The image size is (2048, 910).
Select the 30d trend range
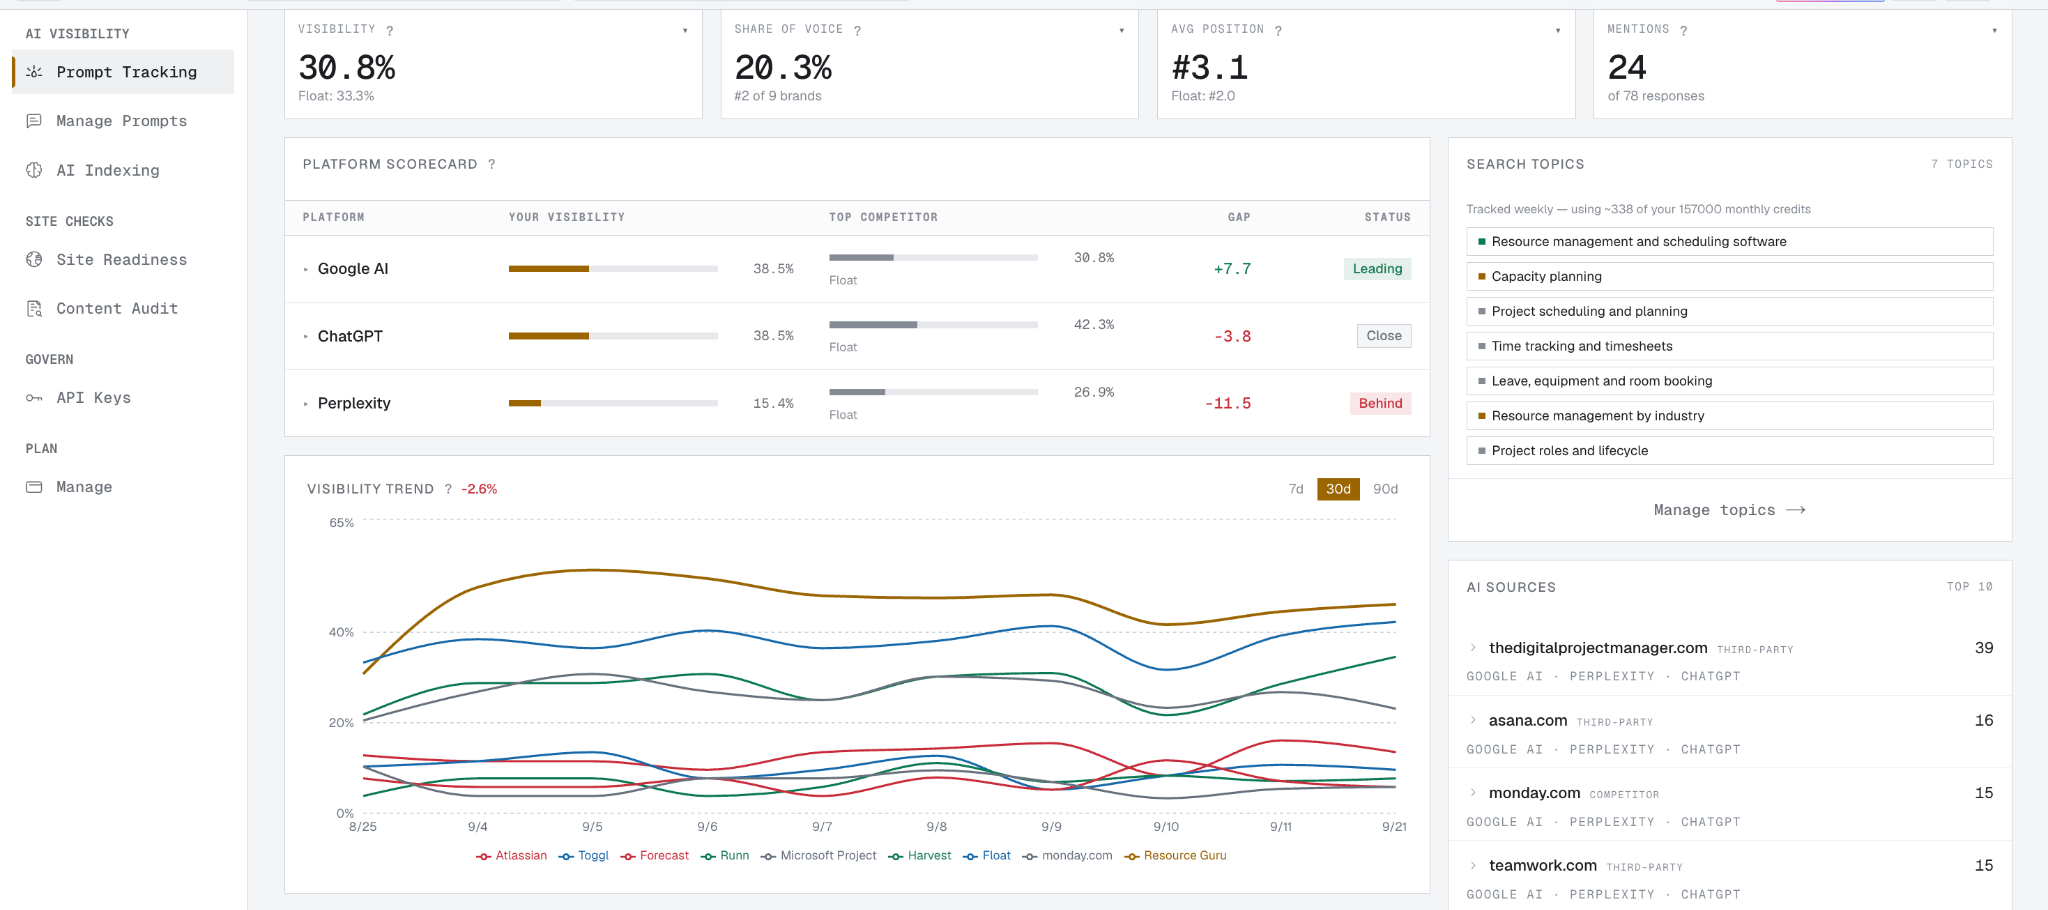pos(1338,489)
